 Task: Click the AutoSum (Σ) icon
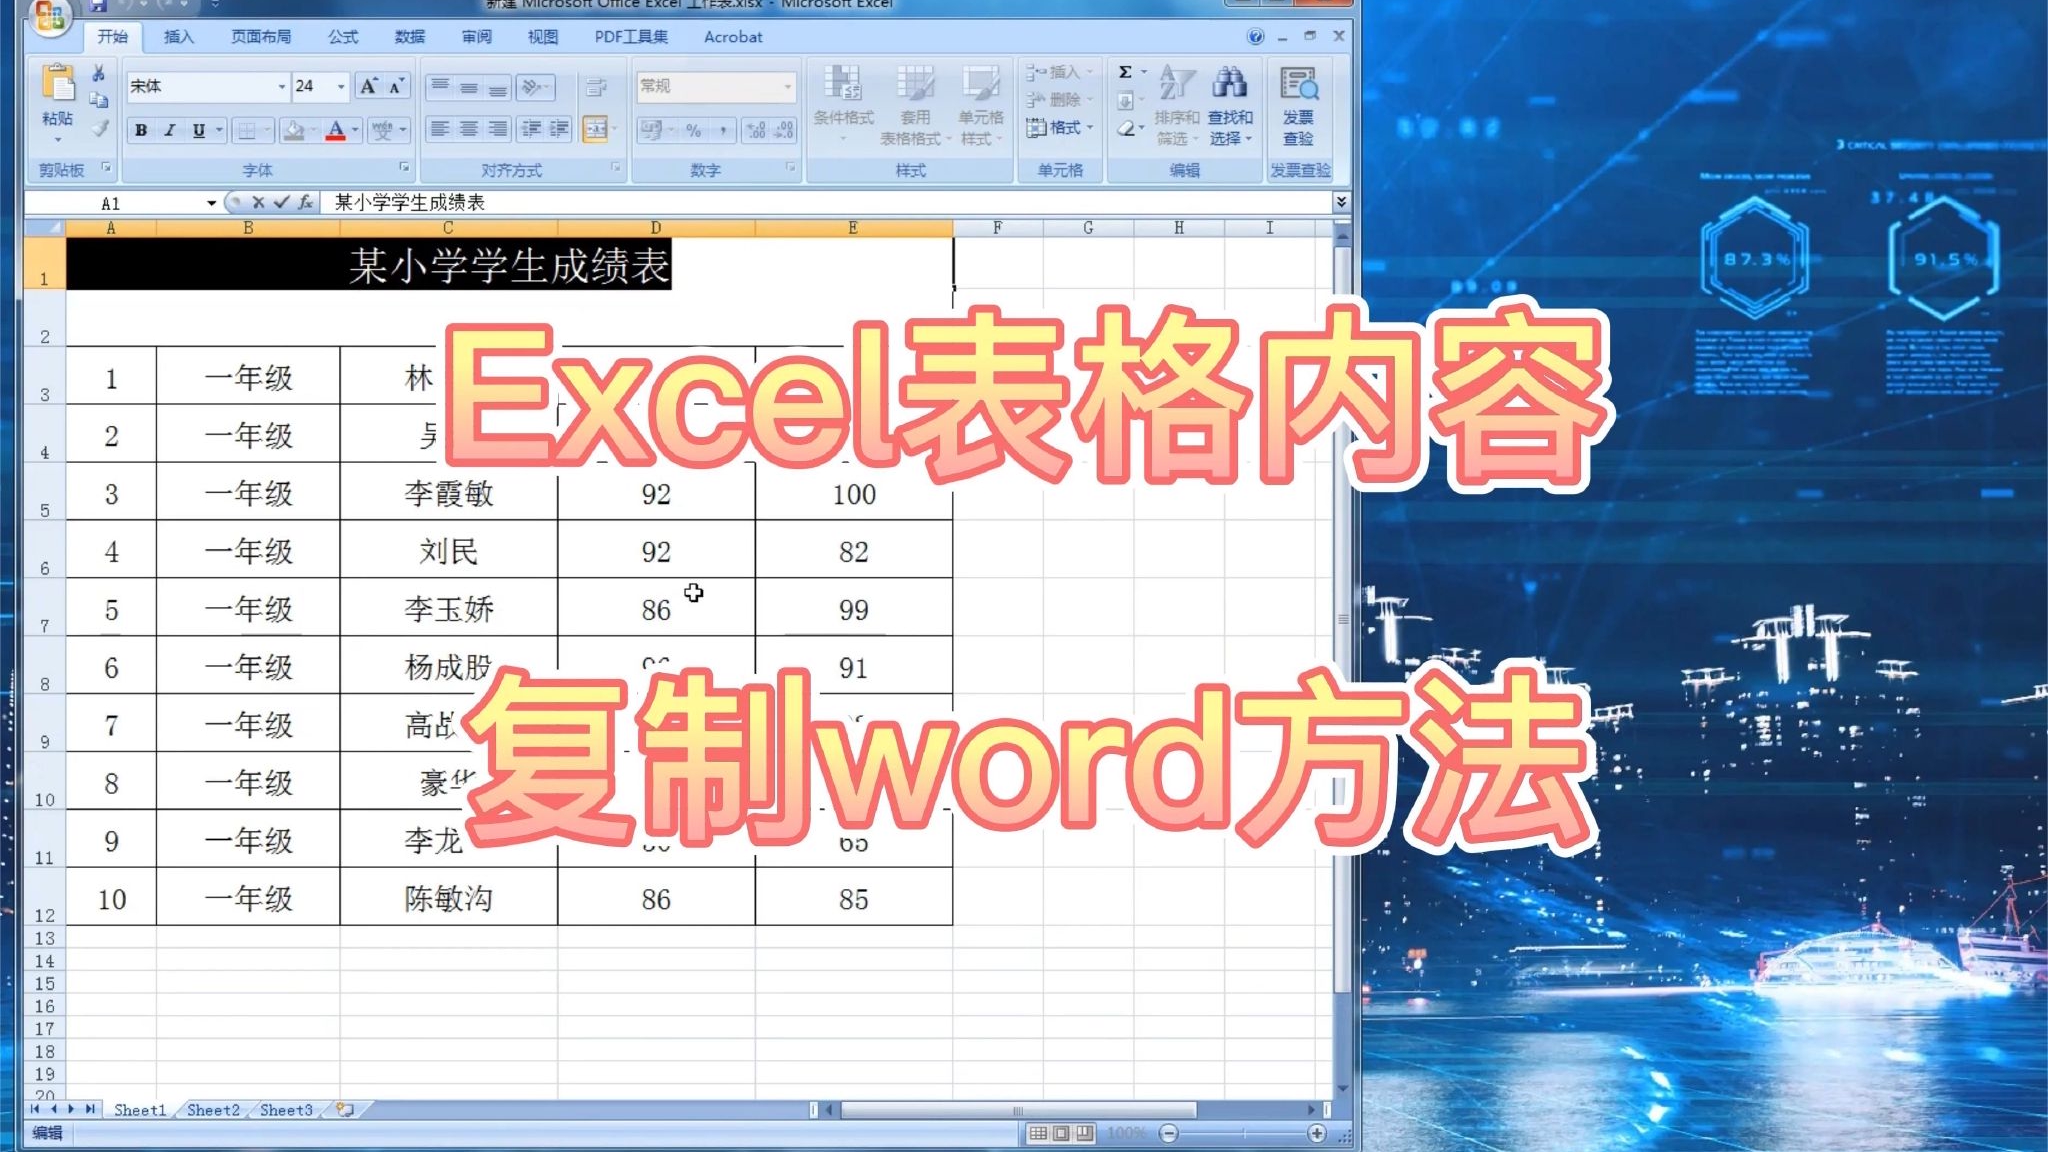1123,71
